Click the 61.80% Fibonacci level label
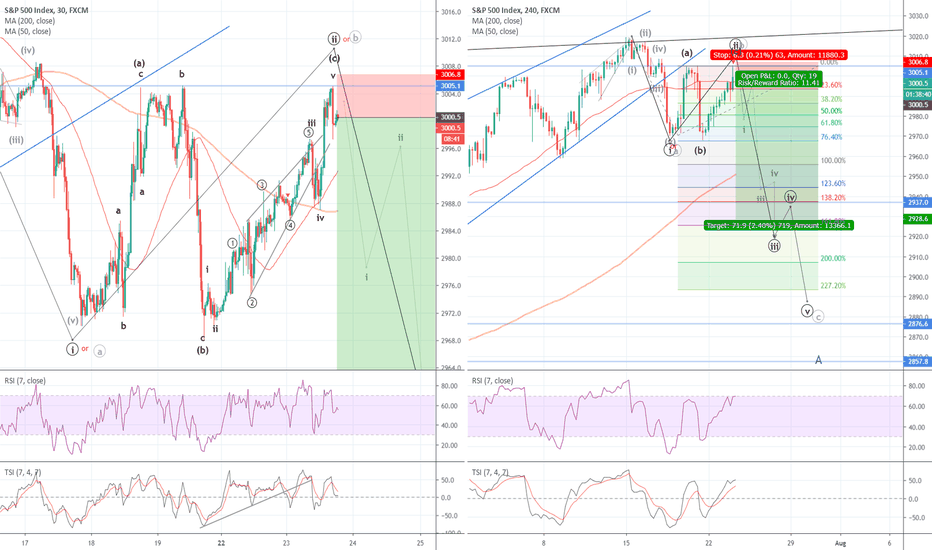The image size is (932, 550). pyautogui.click(x=831, y=123)
